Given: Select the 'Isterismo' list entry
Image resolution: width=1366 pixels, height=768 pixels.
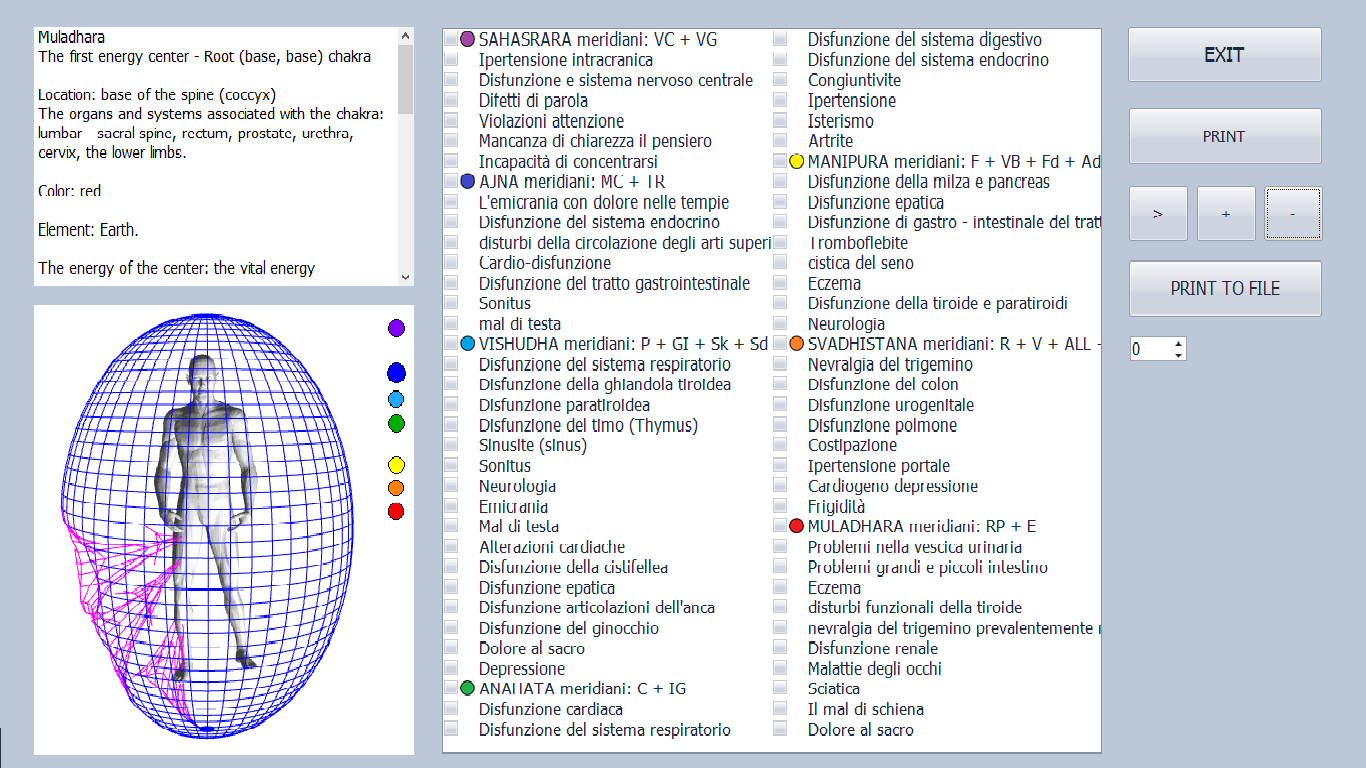Looking at the screenshot, I should (840, 121).
